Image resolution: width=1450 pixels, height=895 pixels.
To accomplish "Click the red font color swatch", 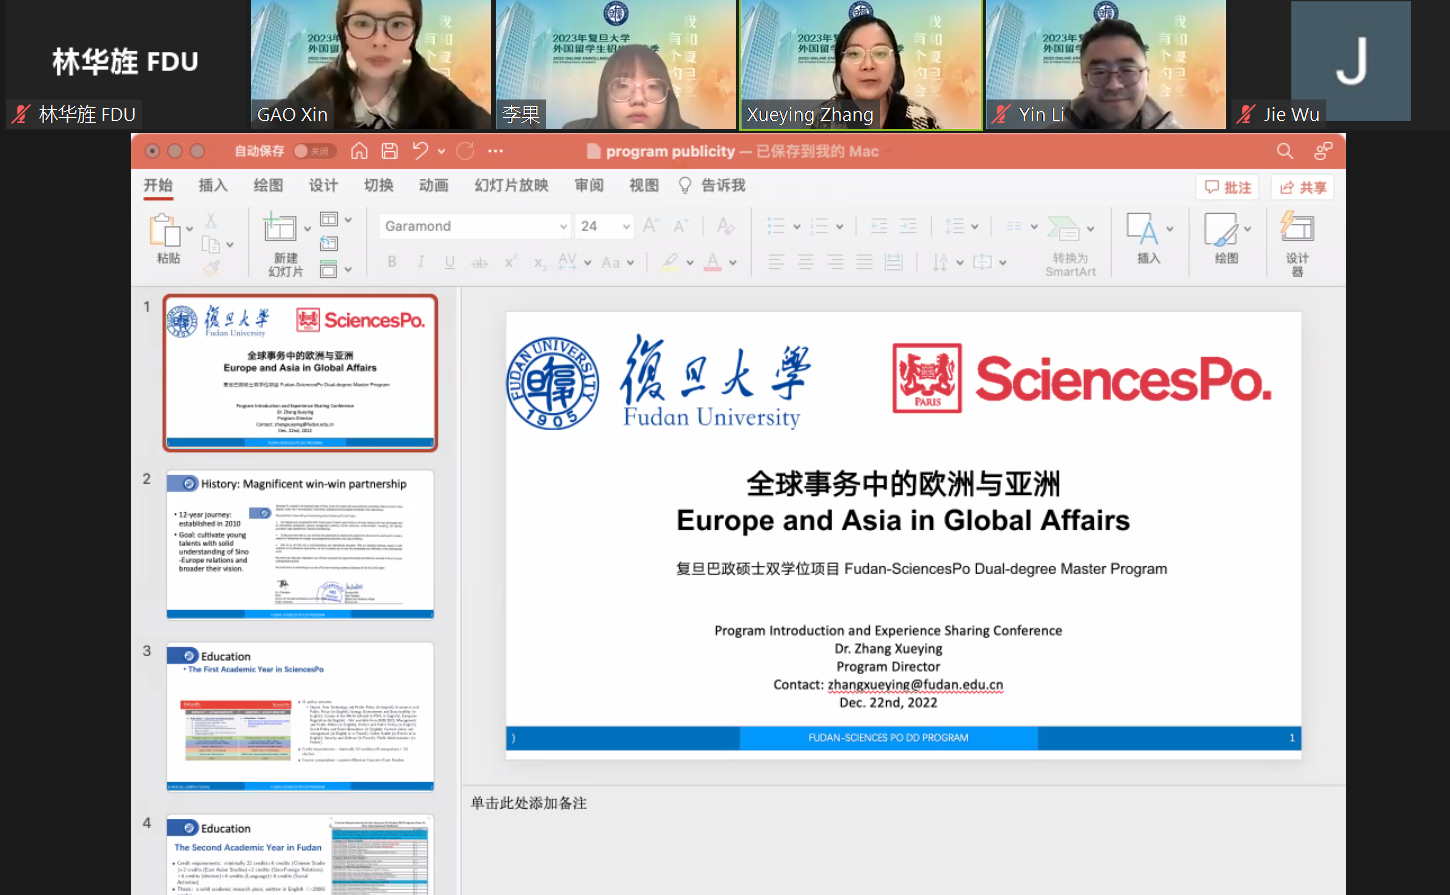I will coord(712,262).
